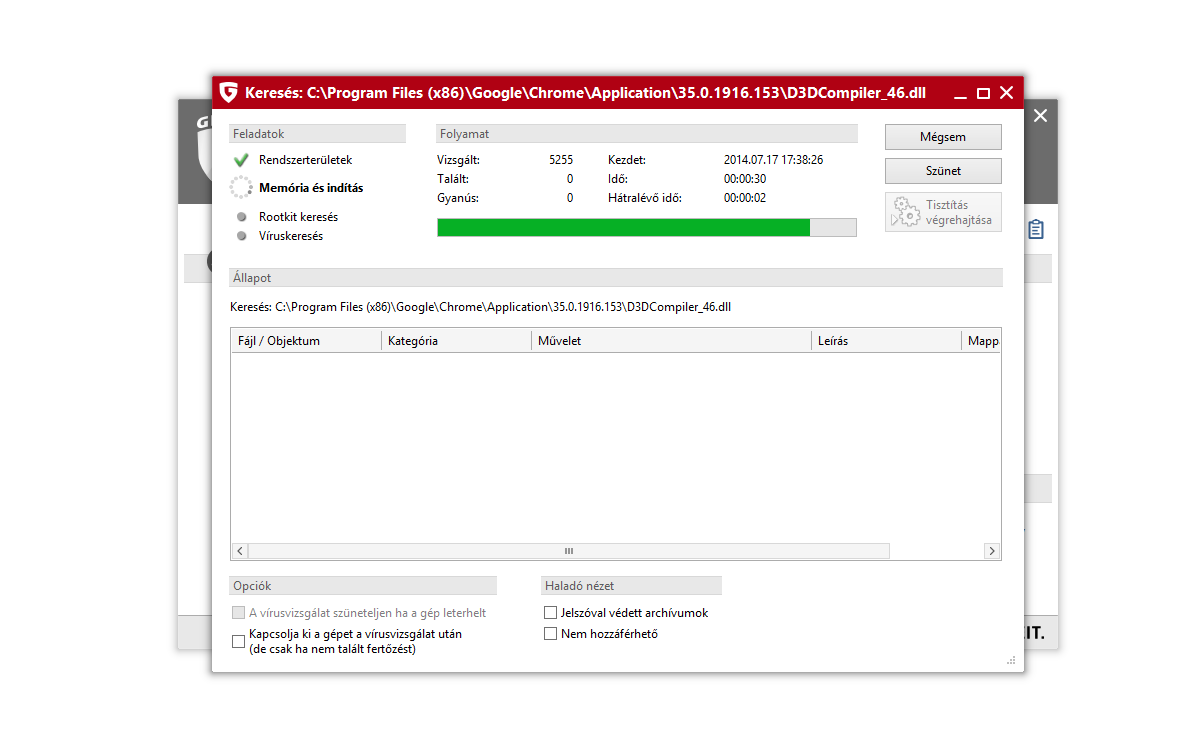Click the green checkmark beside Rendszerterületek
This screenshot has height=750, width=1200.
(x=240, y=160)
